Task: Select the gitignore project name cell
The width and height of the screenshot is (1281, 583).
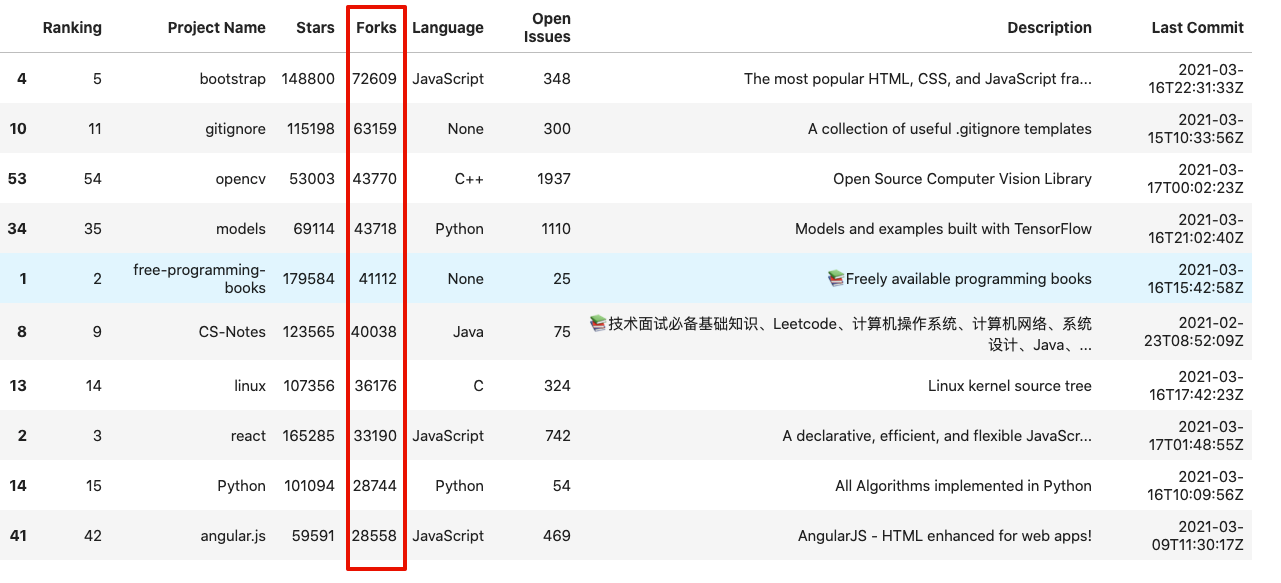Action: pyautogui.click(x=236, y=129)
